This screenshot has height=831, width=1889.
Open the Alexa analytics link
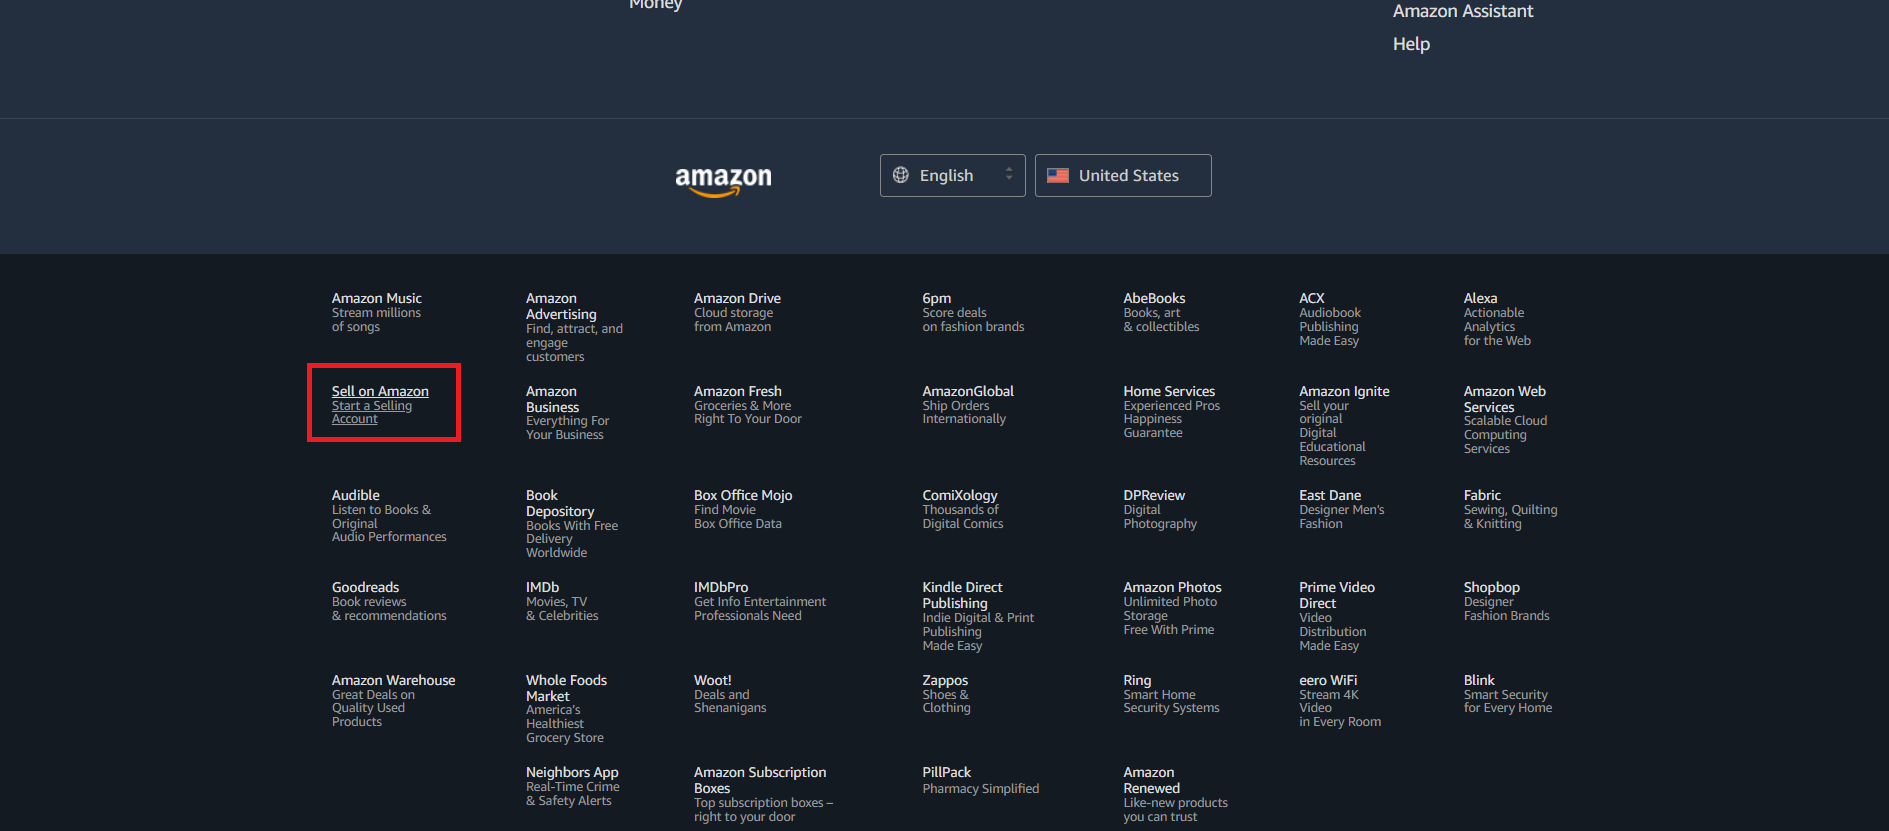(1497, 319)
